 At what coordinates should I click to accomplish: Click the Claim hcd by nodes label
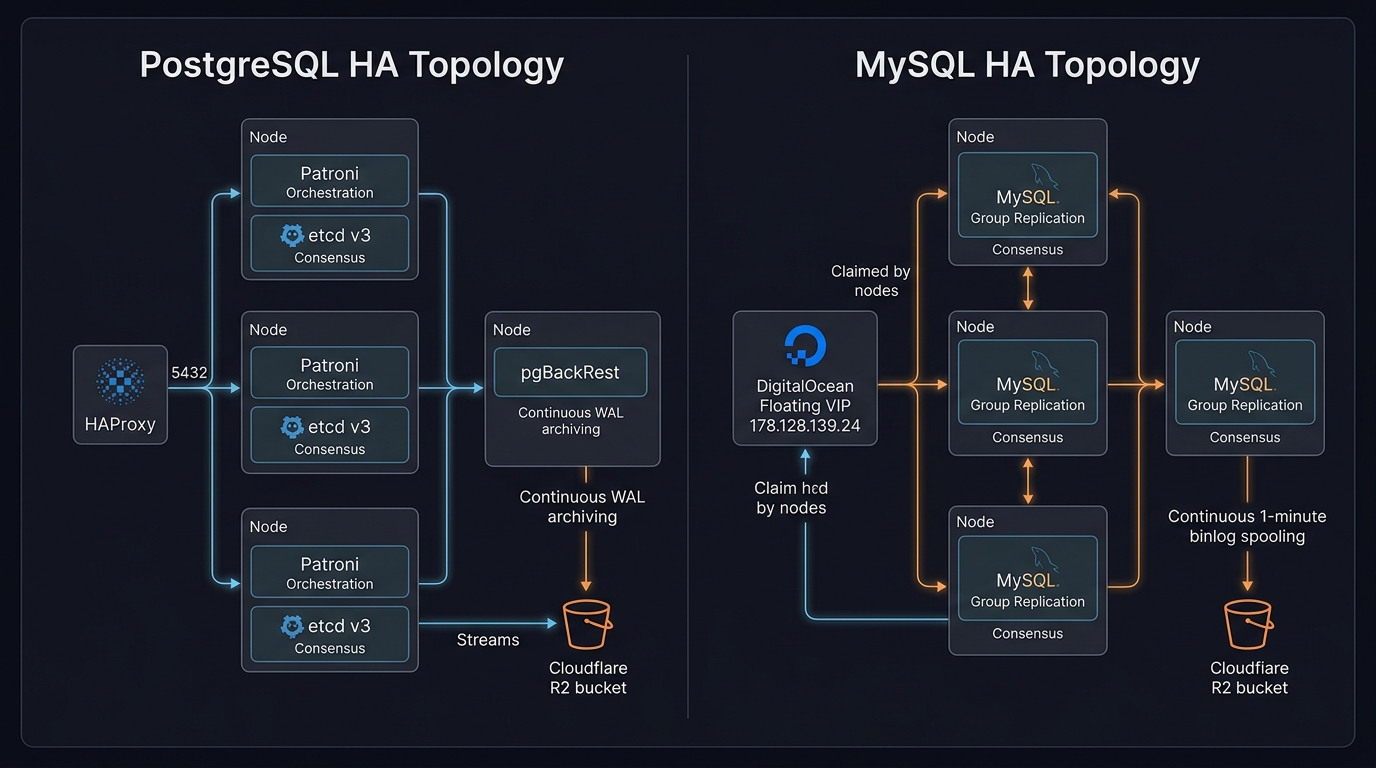click(791, 498)
